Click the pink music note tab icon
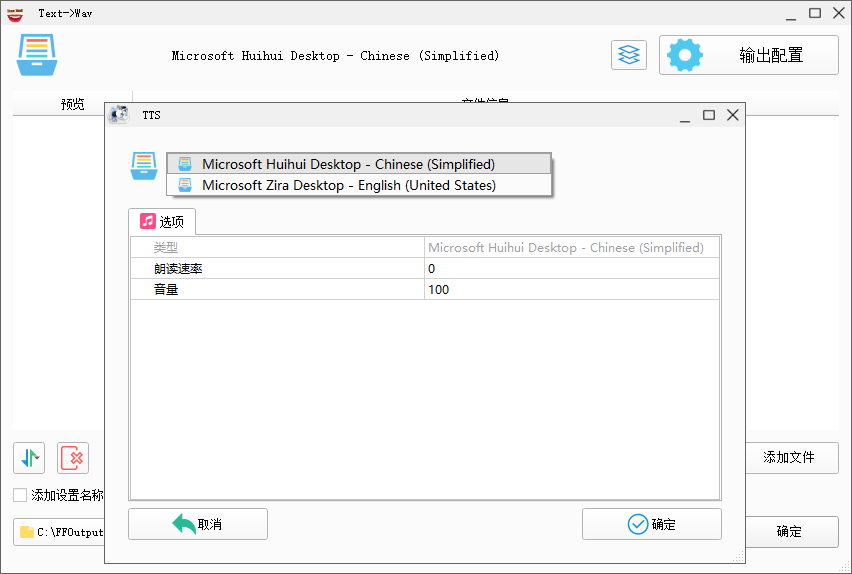This screenshot has width=852, height=574. coord(148,221)
